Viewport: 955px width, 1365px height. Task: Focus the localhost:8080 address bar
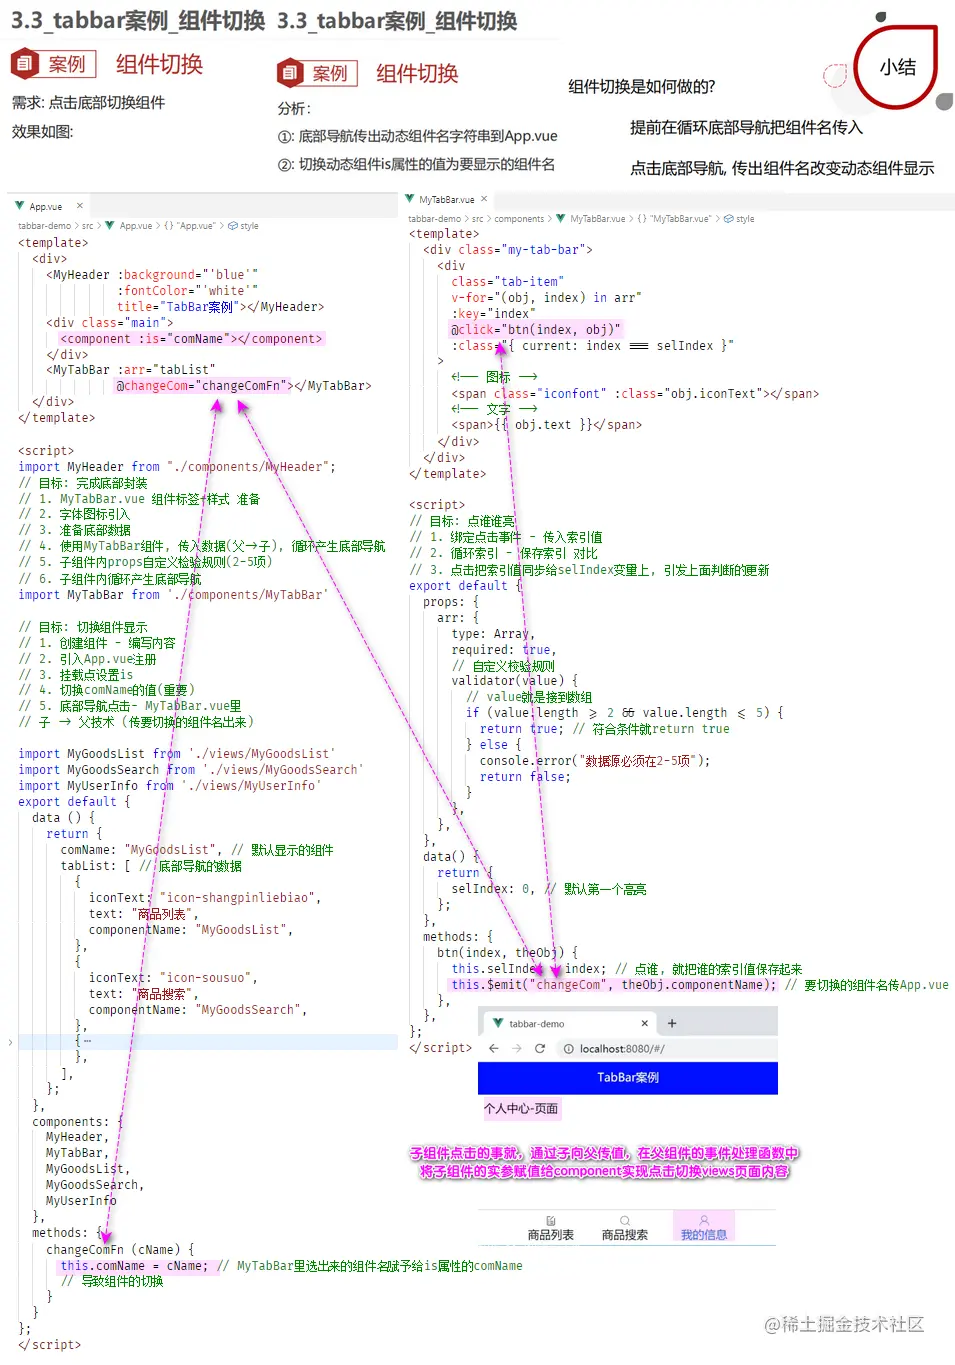[665, 1049]
